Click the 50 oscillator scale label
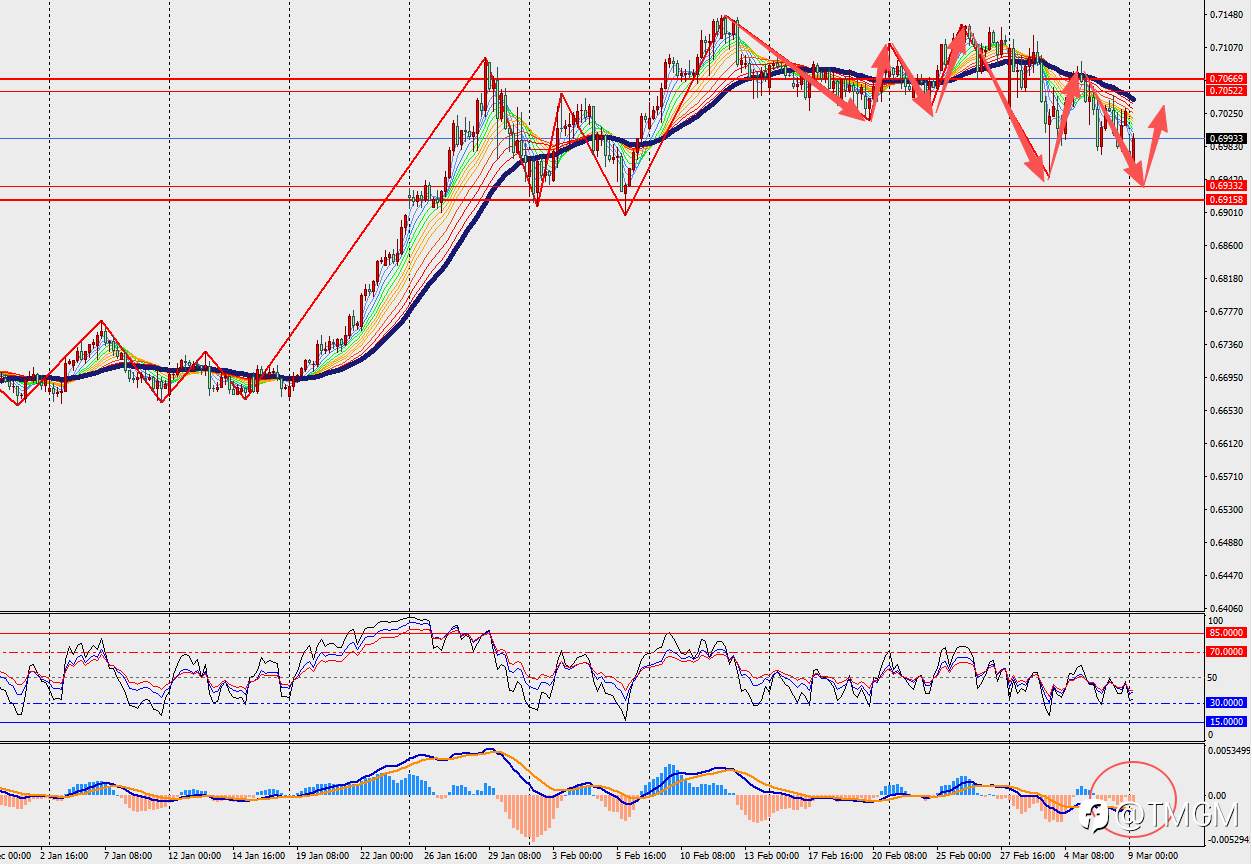1252x864 pixels. (1214, 678)
